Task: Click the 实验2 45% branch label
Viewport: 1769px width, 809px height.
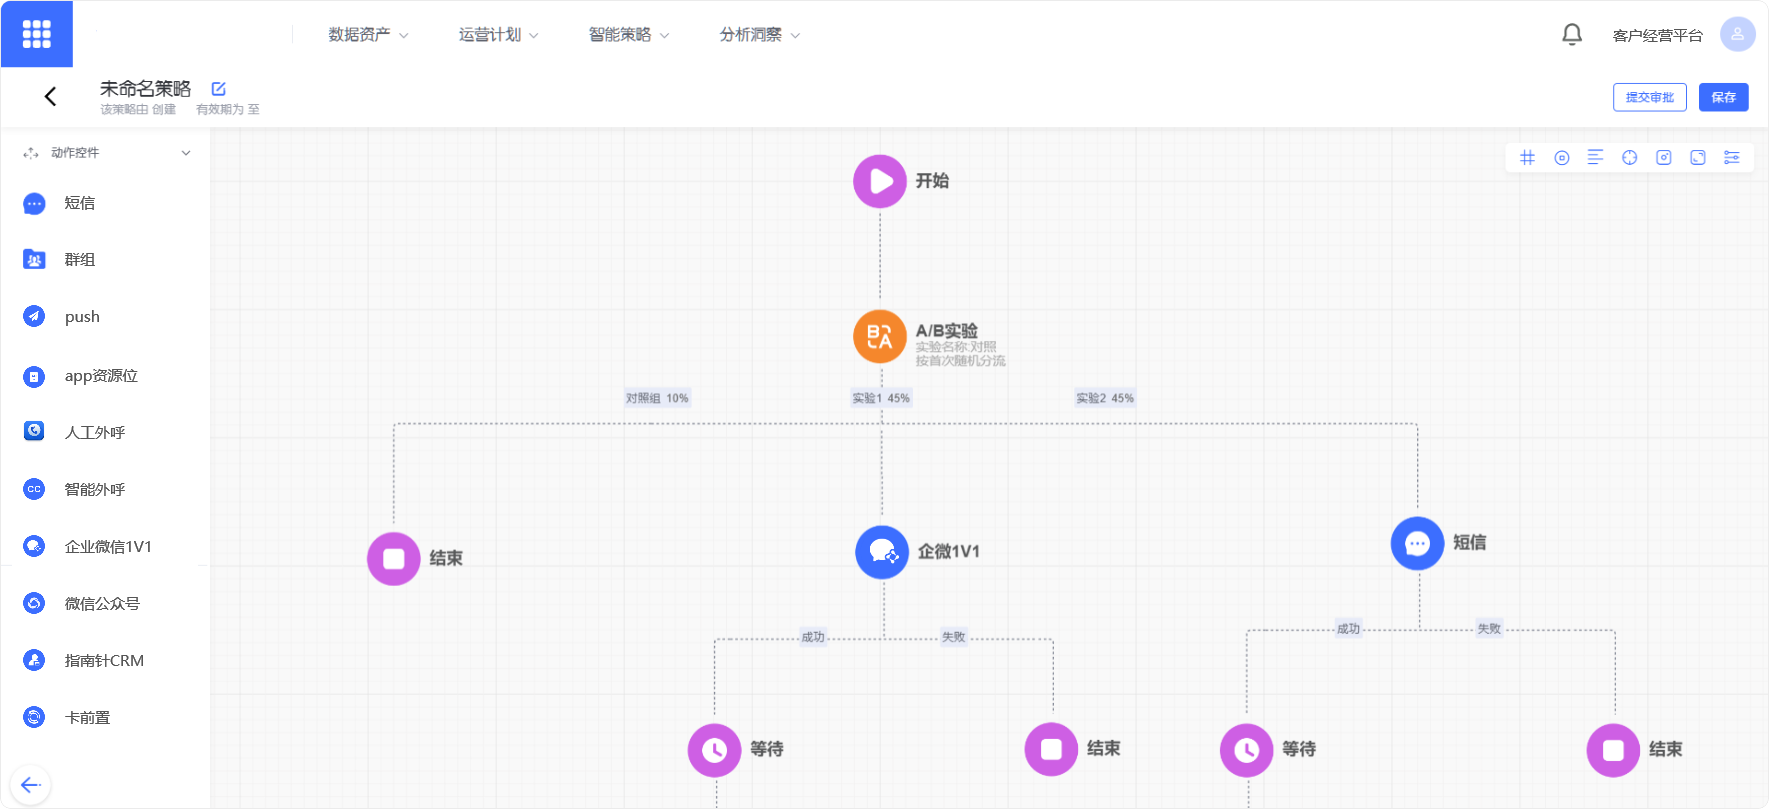Action: [x=1105, y=398]
